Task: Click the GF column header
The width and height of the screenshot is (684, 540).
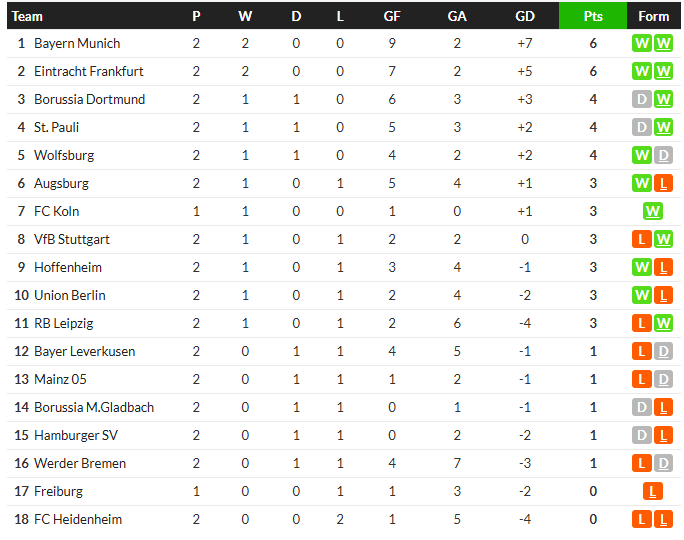Action: pyautogui.click(x=392, y=16)
